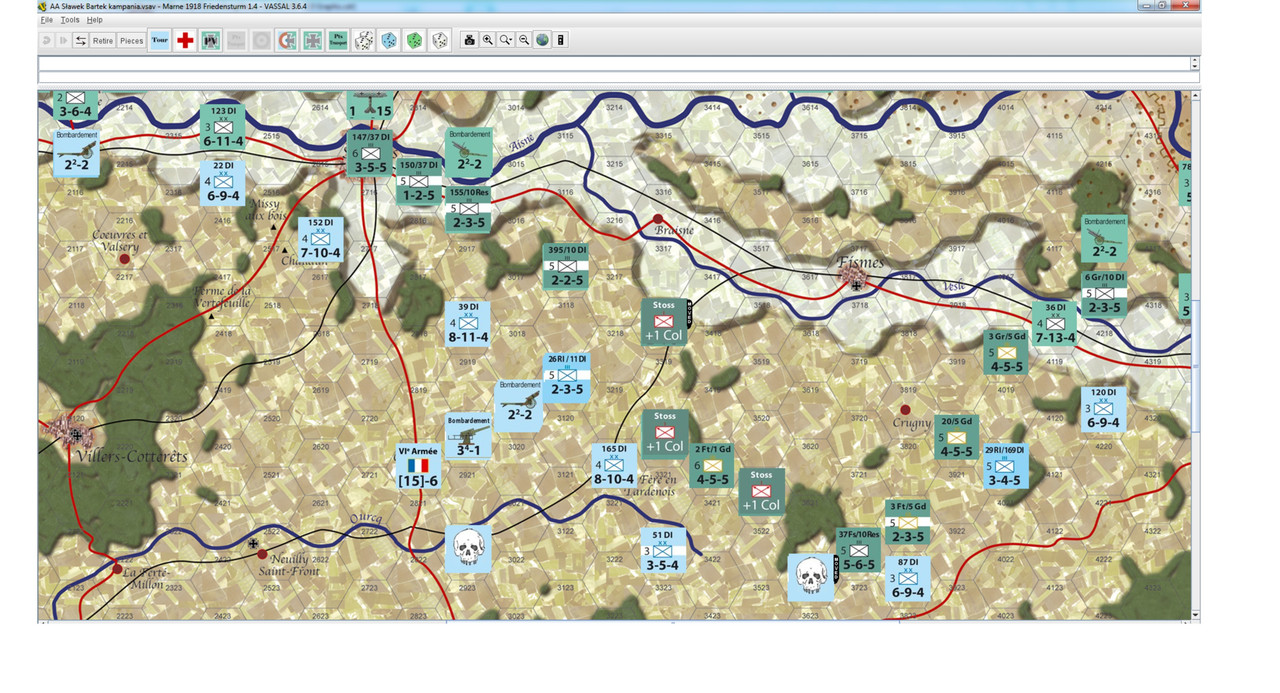1280x693 pixels.
Task: Click the greyed round marker icon
Action: click(261, 40)
